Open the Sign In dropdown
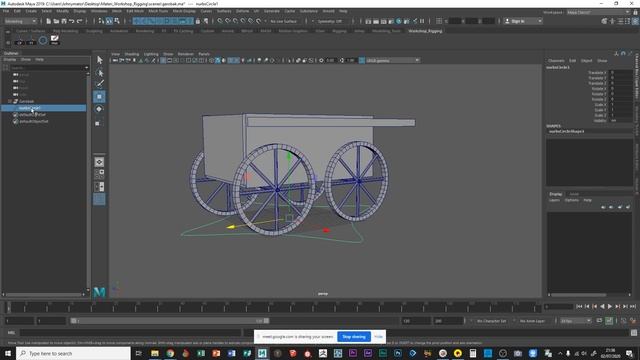The height and width of the screenshot is (360, 640). coord(523,21)
